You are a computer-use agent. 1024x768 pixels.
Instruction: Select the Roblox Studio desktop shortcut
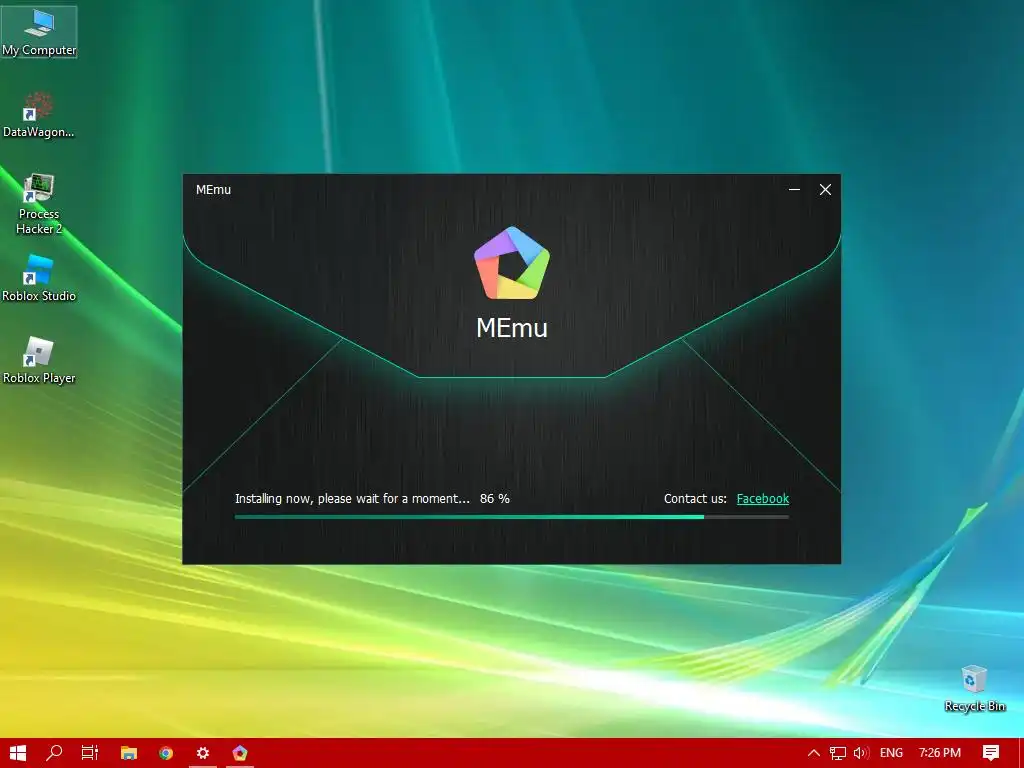tap(39, 279)
